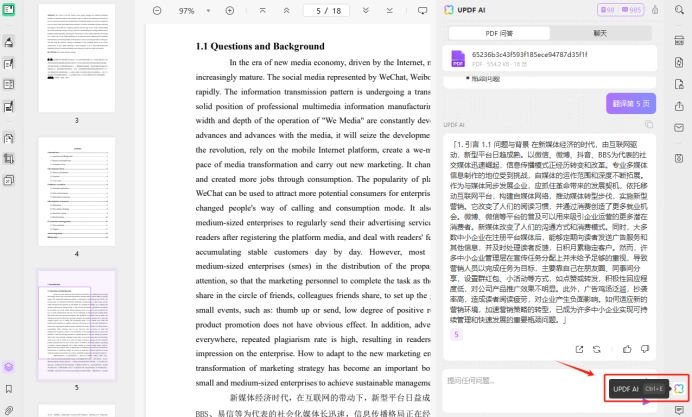This screenshot has height=417, width=692.
Task: Regenerate the AI response
Action: coord(597,349)
